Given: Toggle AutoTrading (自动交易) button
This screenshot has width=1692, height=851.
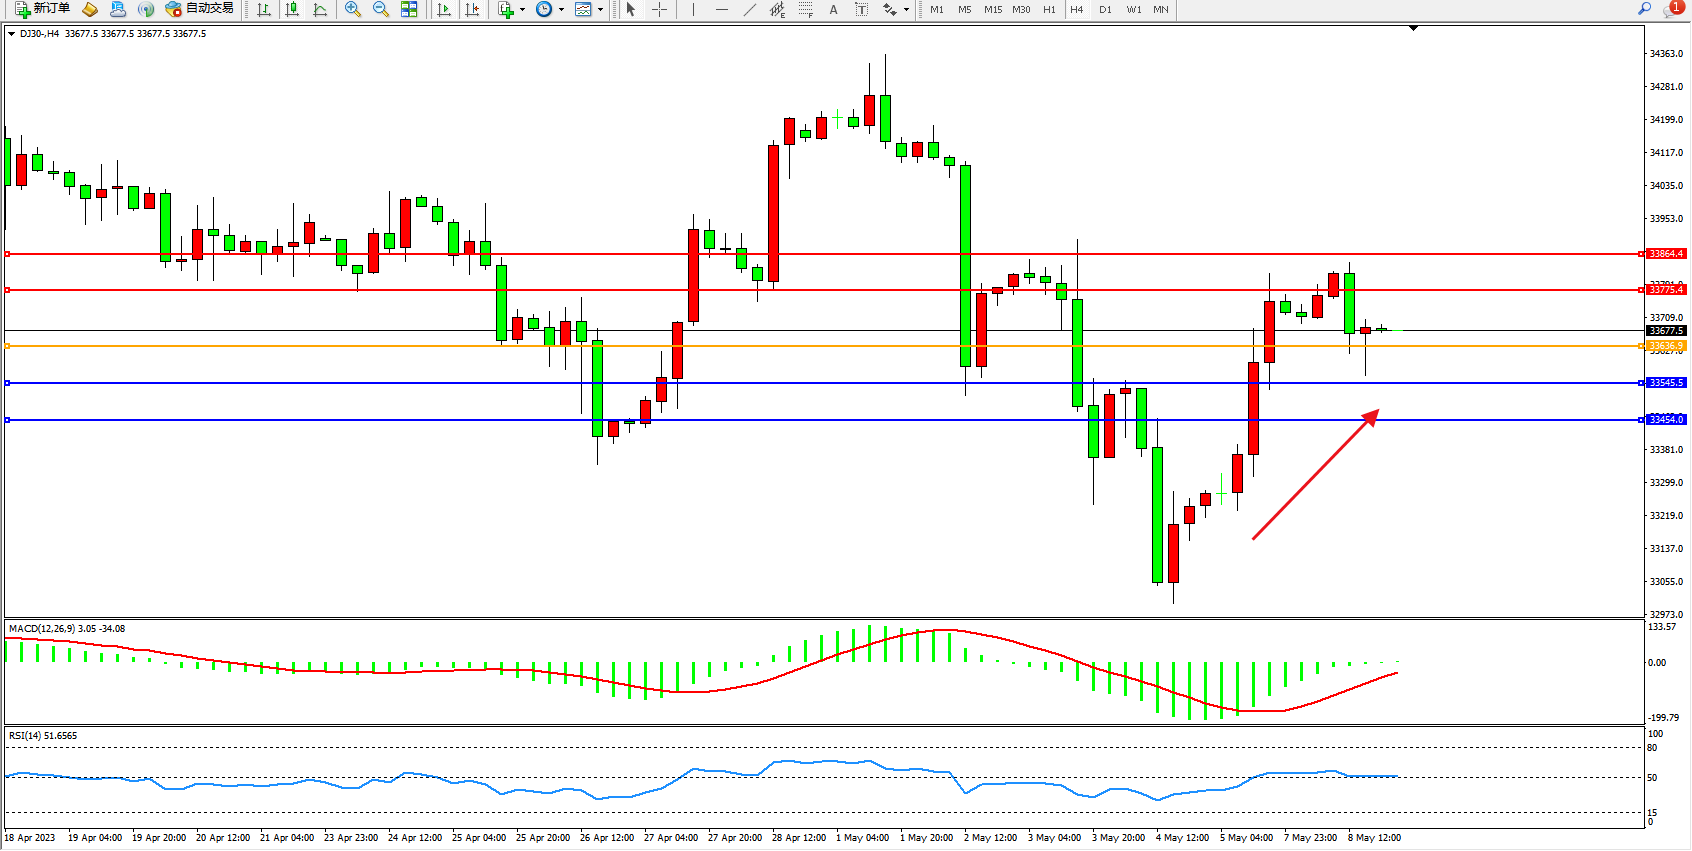Looking at the screenshot, I should (200, 9).
